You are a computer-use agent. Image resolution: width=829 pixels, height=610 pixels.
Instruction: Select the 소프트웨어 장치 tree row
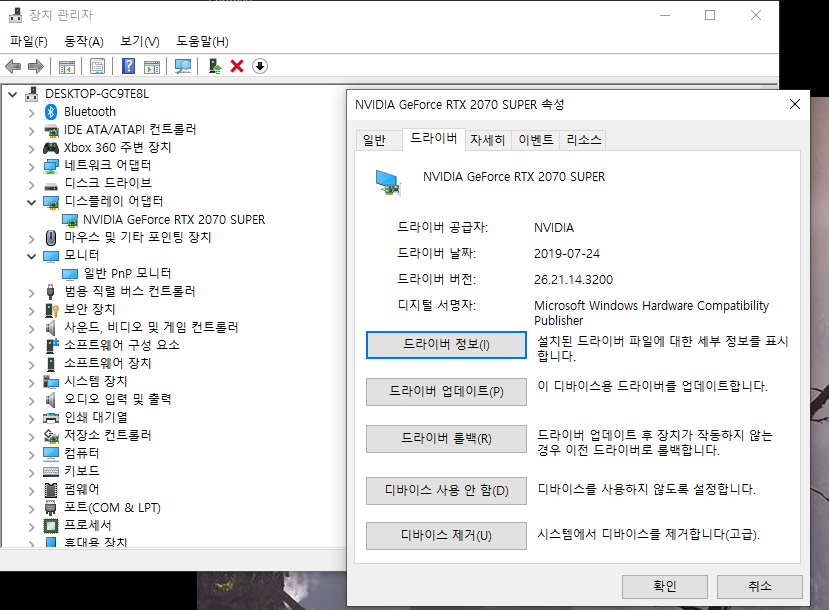click(108, 364)
